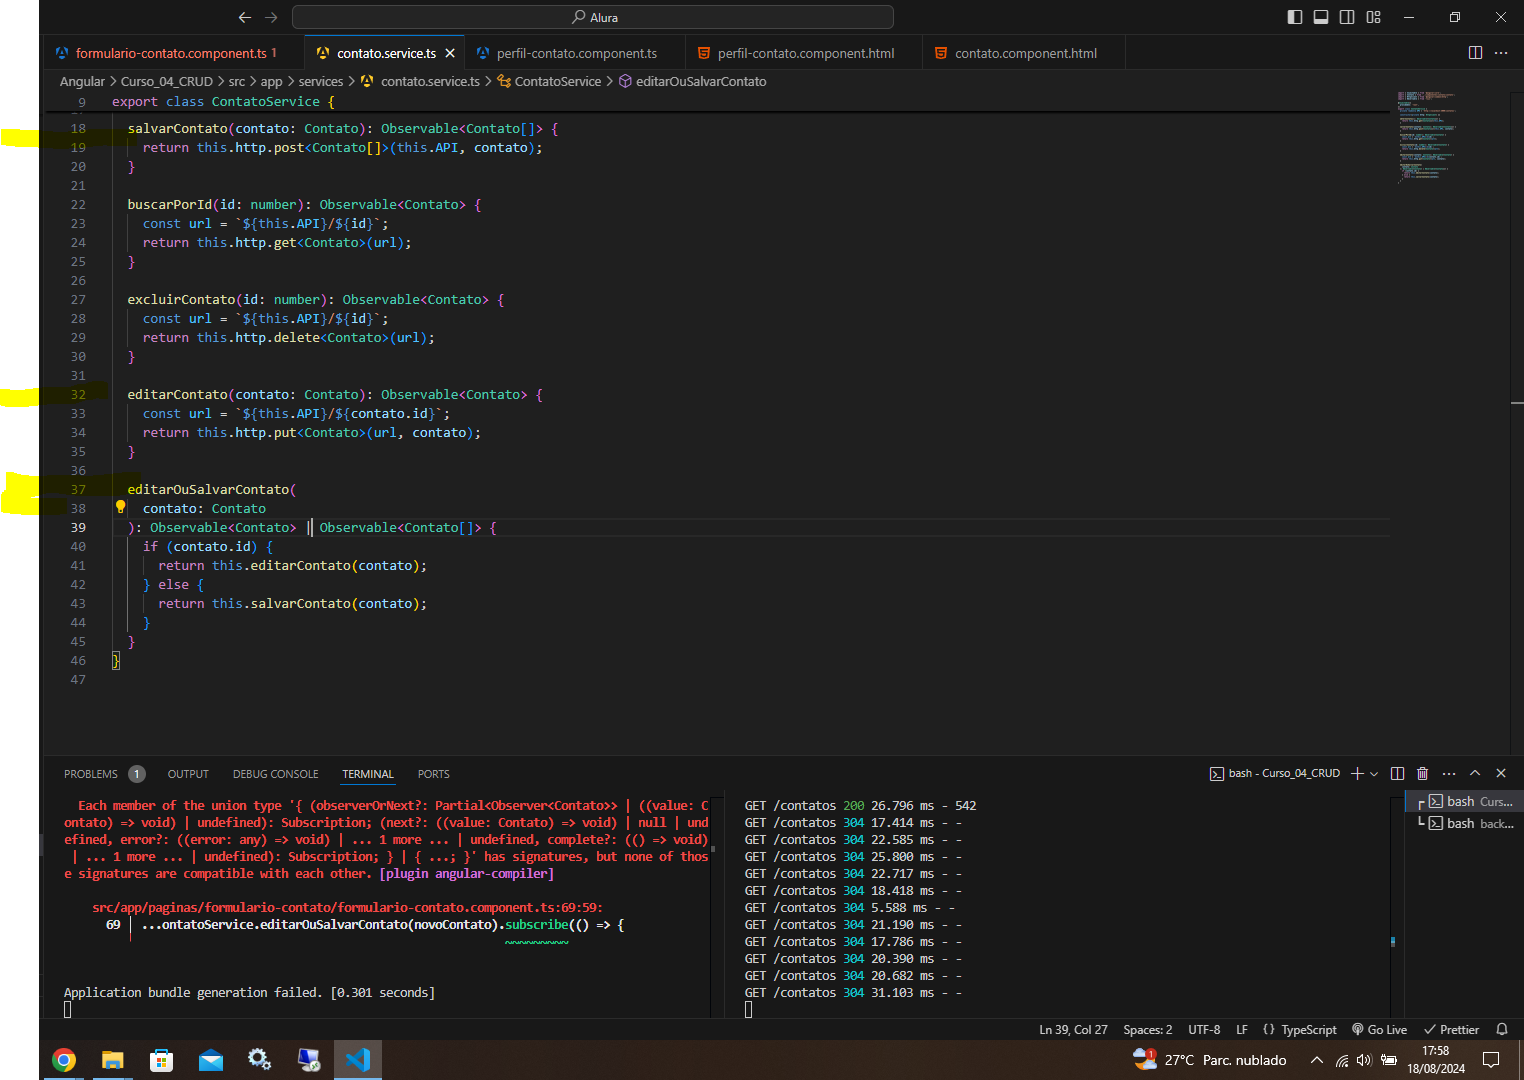Viewport: 1524px width, 1080px height.
Task: Open the customize layout icon
Action: (1373, 17)
